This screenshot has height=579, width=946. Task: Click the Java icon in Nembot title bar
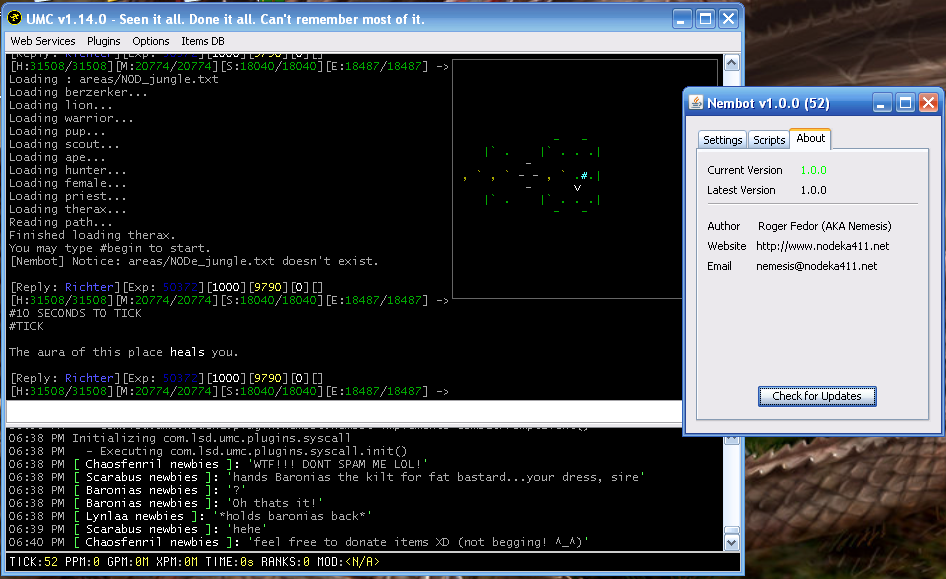click(x=697, y=103)
